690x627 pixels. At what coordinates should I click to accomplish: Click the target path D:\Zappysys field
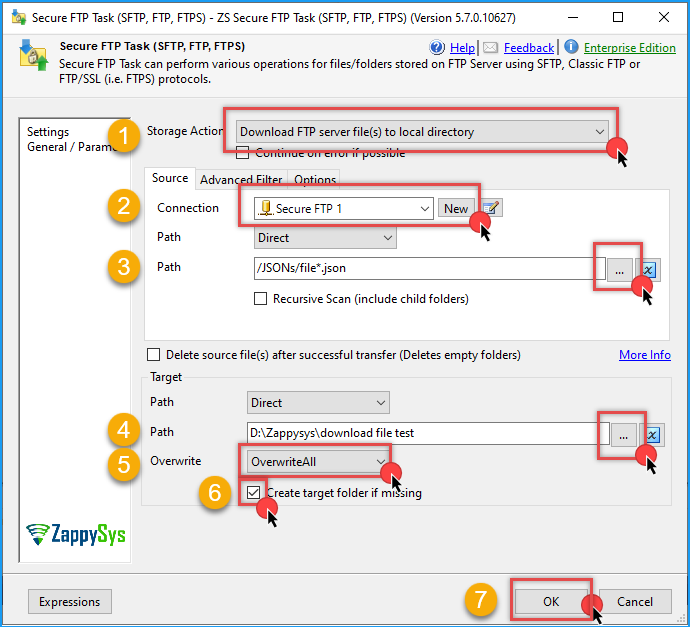[428, 433]
